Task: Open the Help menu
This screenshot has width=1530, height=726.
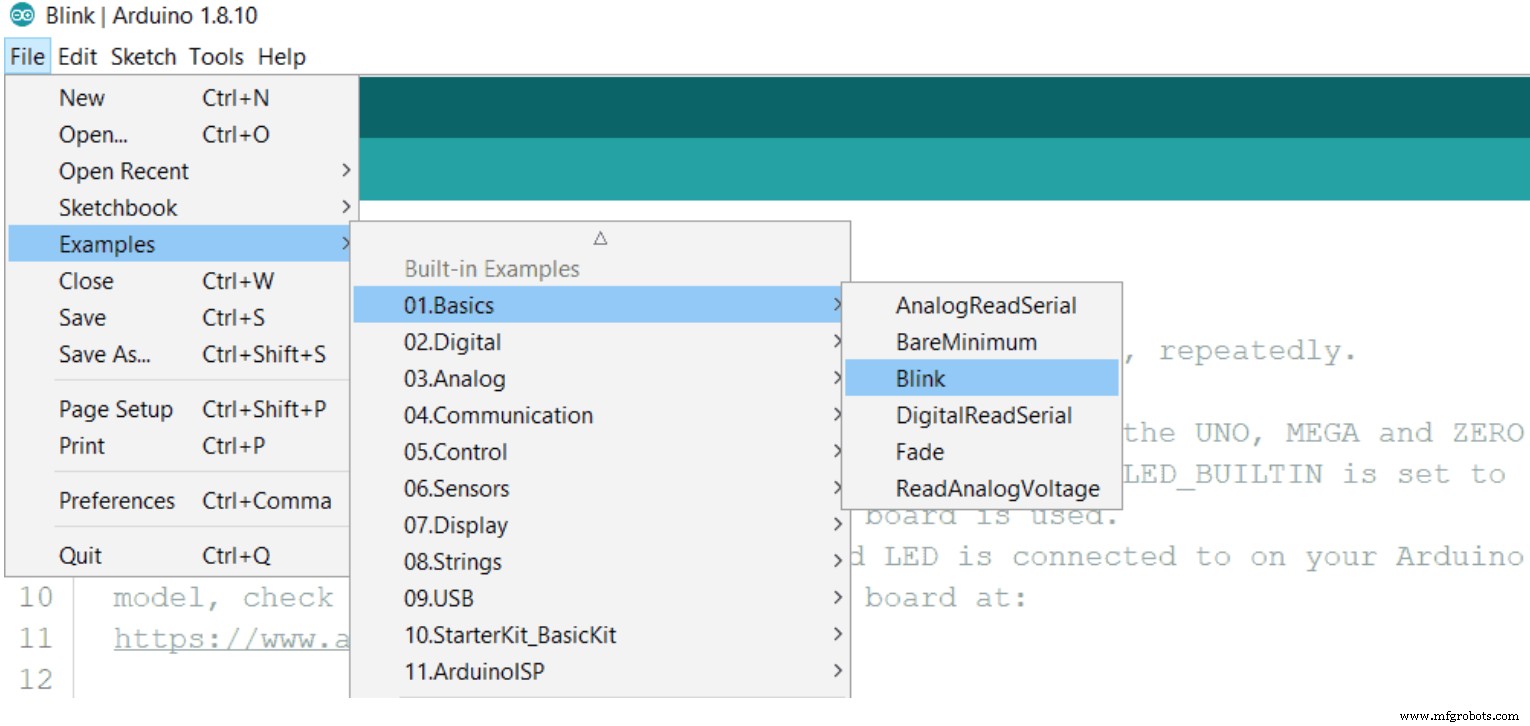Action: (281, 56)
